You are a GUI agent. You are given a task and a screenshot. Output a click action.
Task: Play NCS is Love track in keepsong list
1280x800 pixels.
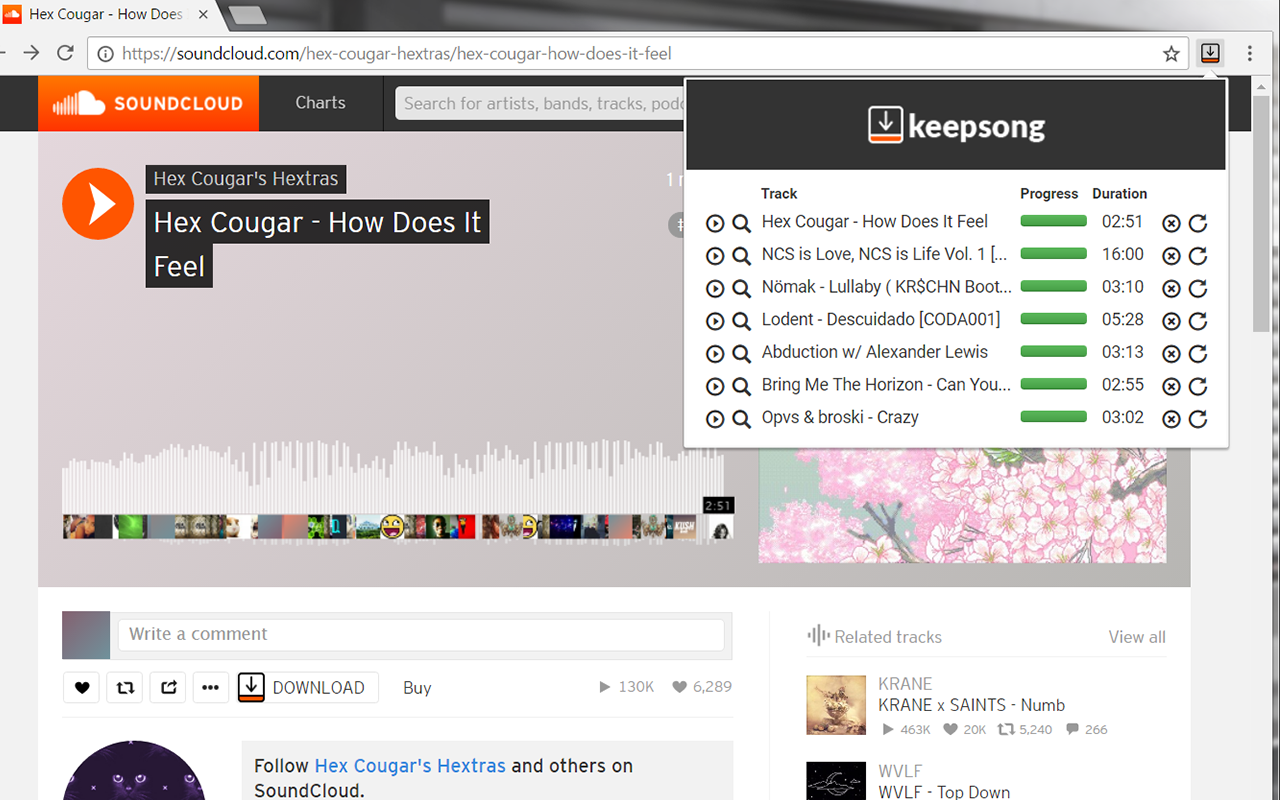pyautogui.click(x=715, y=256)
